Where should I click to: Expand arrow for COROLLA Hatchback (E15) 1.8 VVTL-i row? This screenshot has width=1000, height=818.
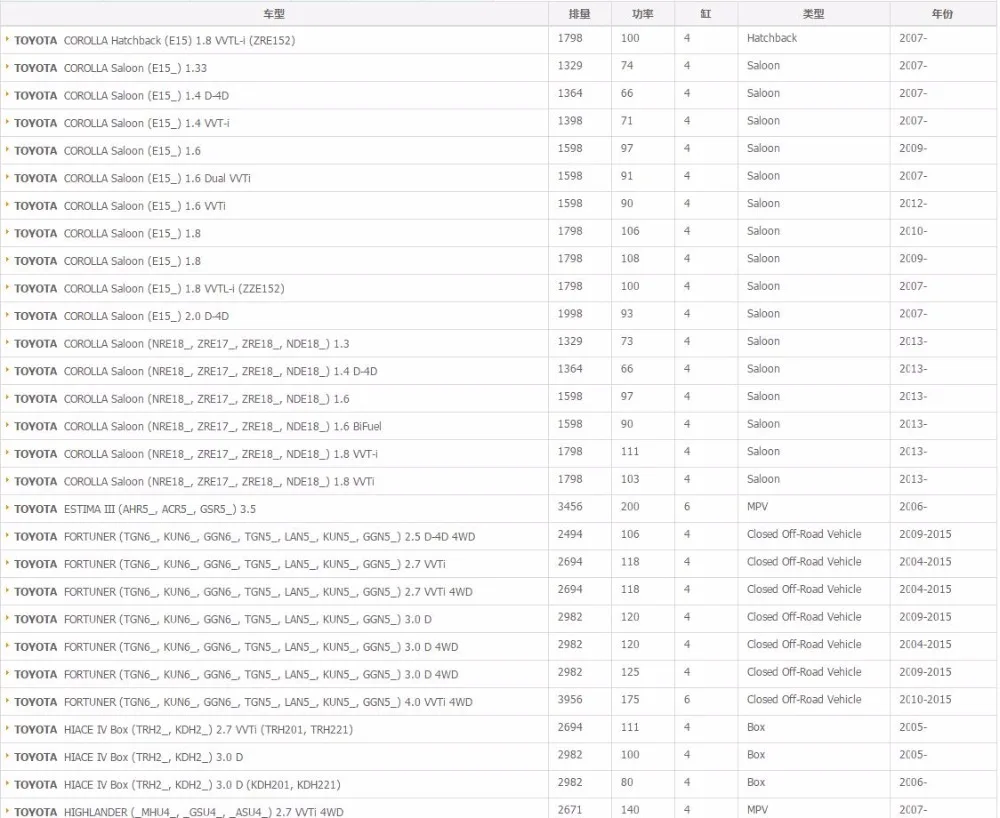(x=7, y=40)
